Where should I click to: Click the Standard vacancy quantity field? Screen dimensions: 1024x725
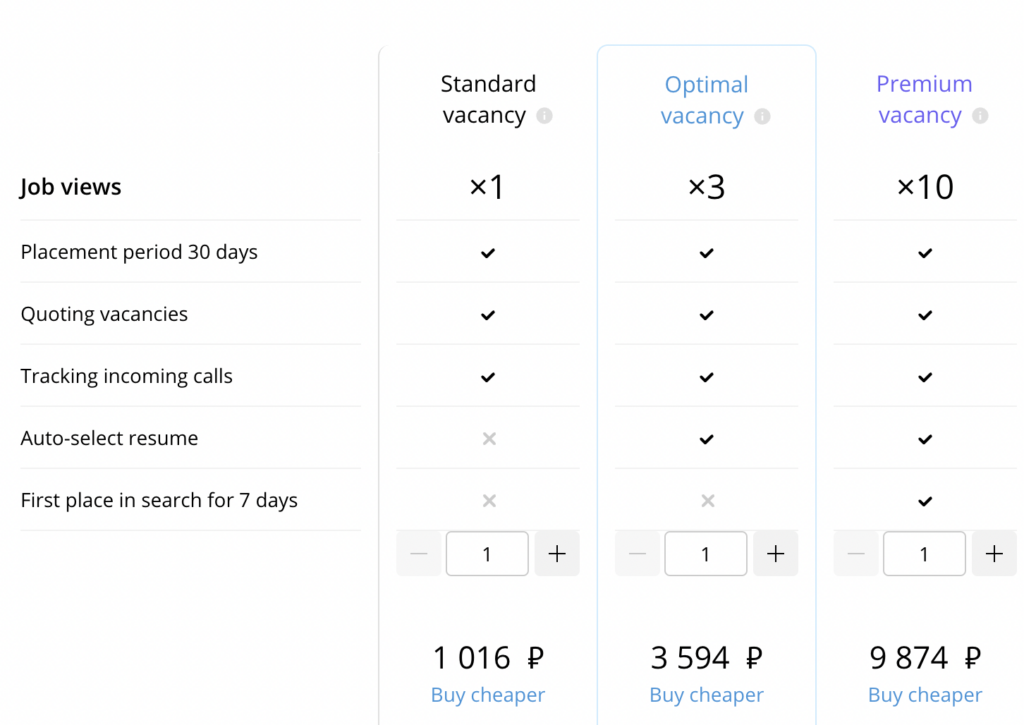[487, 554]
